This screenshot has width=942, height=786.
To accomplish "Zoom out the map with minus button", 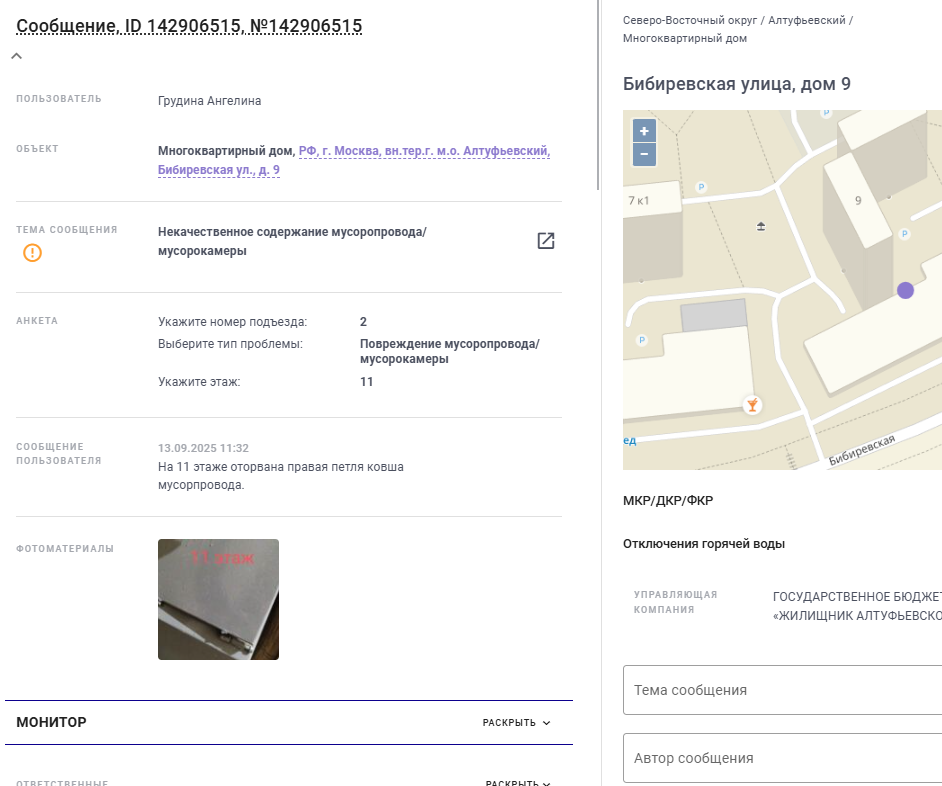I will pos(644,154).
